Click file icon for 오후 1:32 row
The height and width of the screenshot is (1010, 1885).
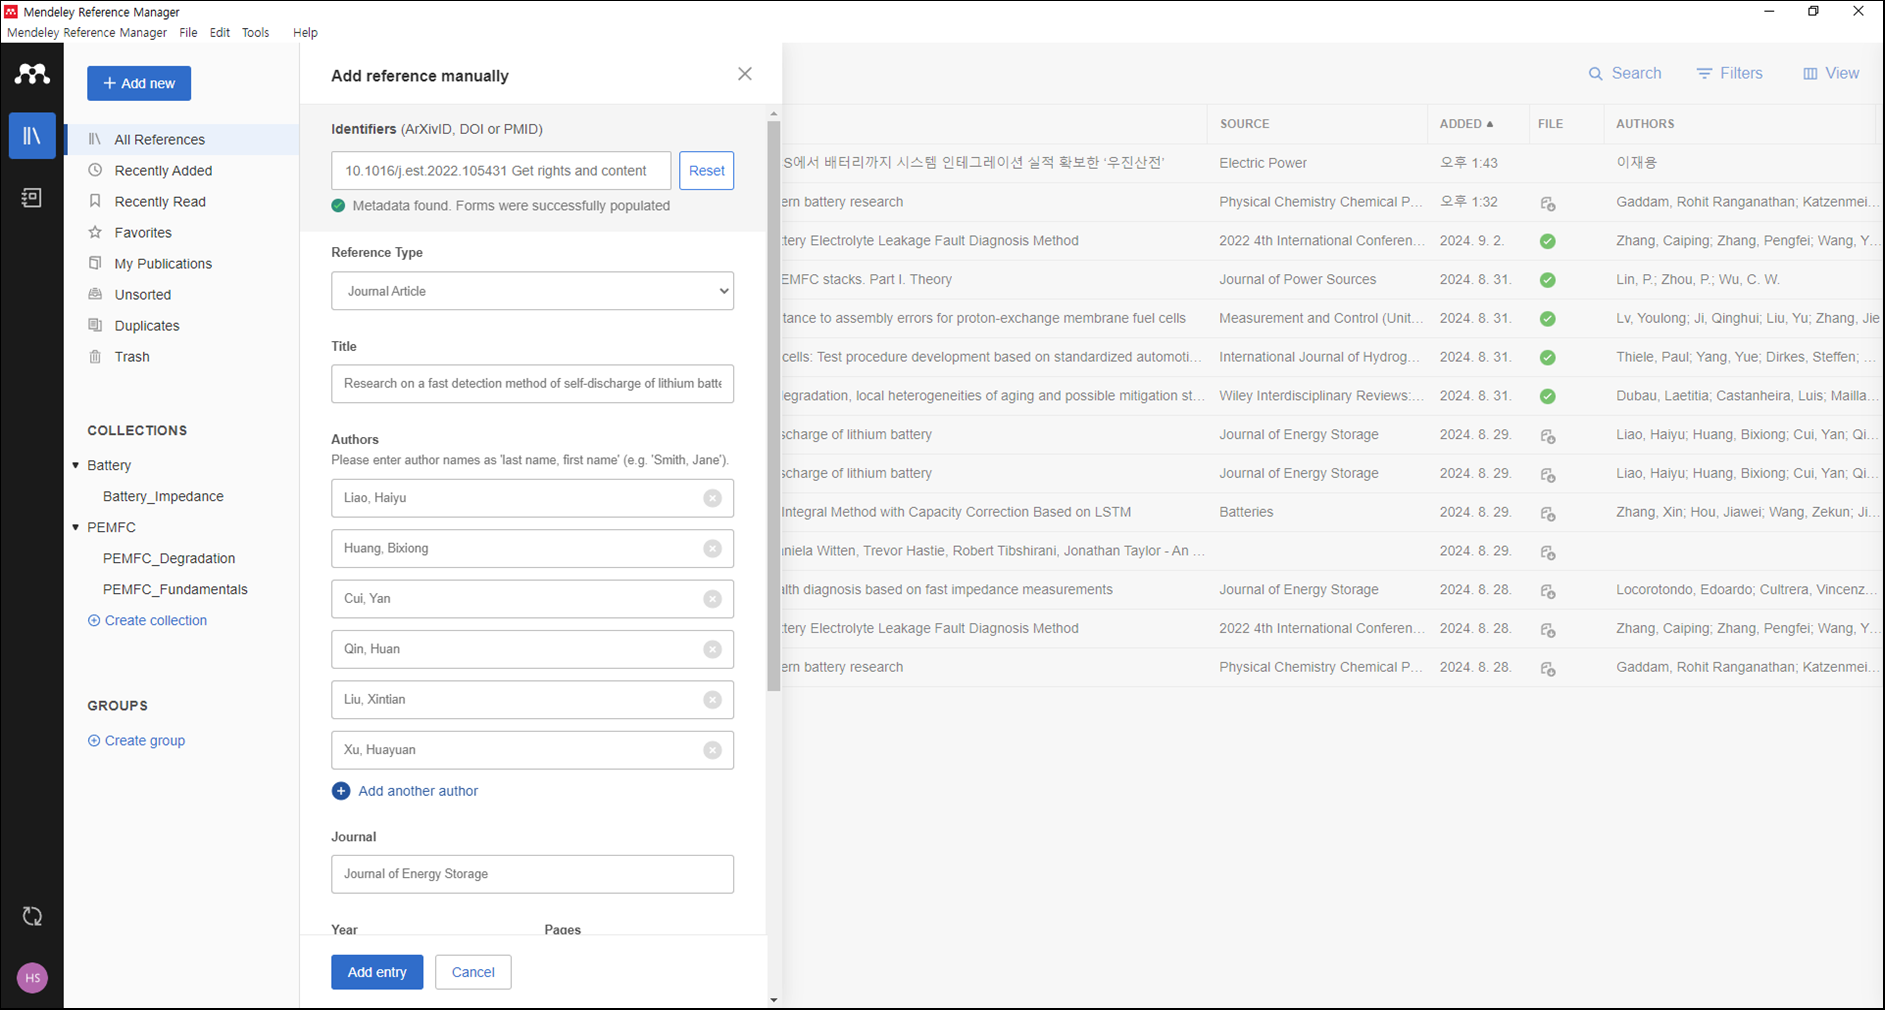[x=1548, y=203]
